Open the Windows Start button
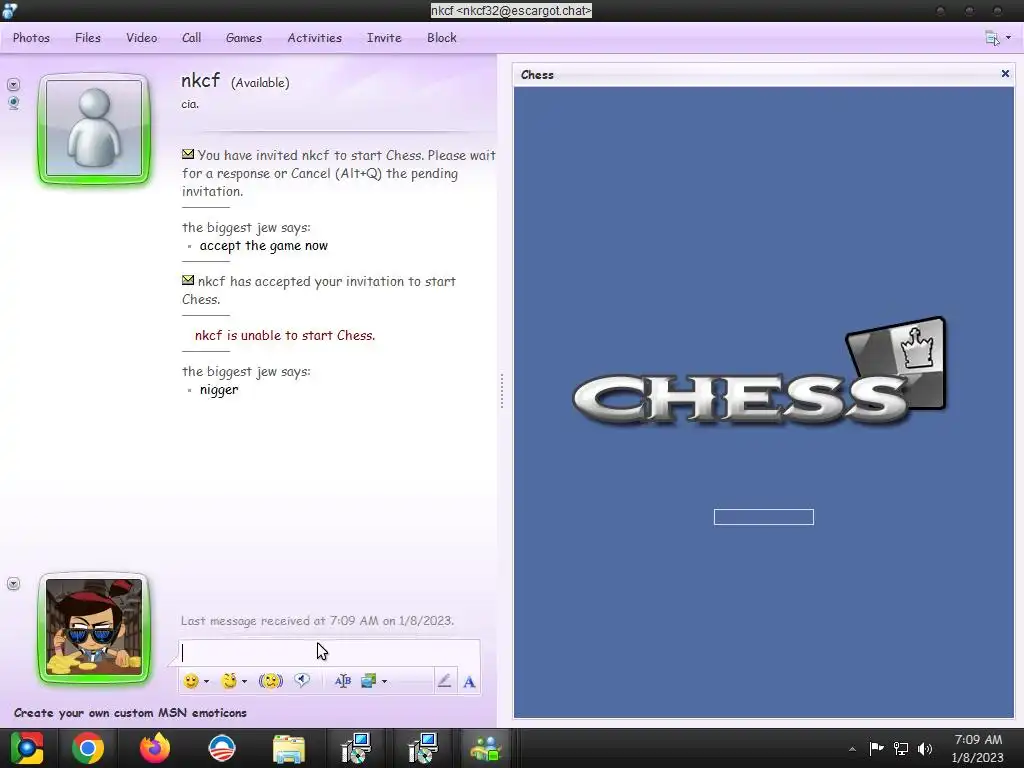The width and height of the screenshot is (1024, 768). (27, 748)
